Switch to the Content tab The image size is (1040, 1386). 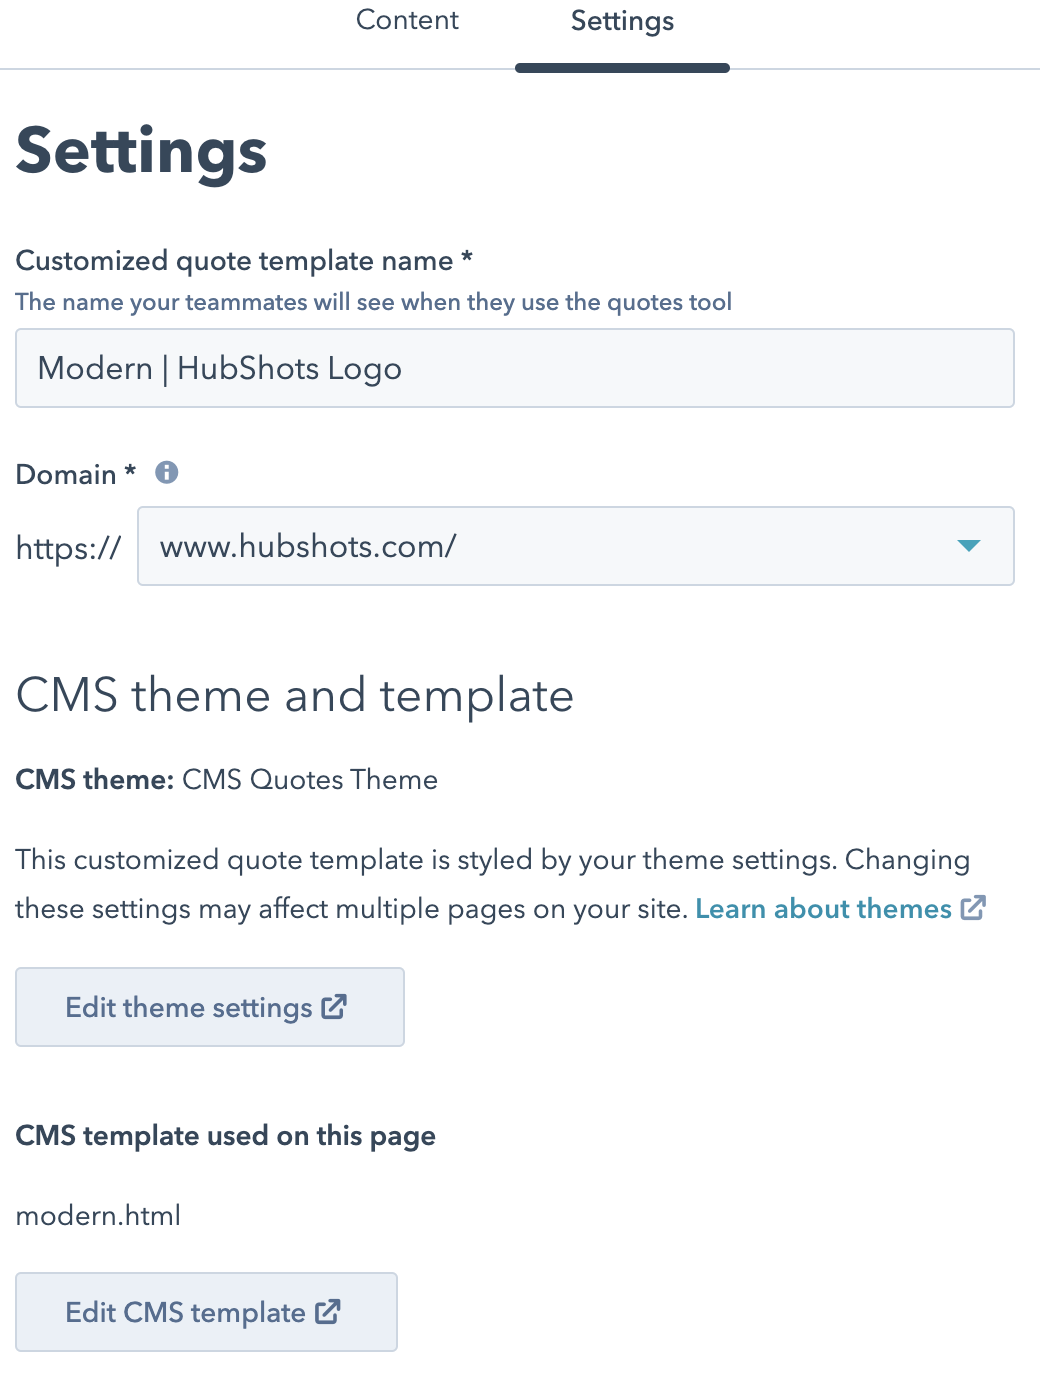(x=407, y=21)
